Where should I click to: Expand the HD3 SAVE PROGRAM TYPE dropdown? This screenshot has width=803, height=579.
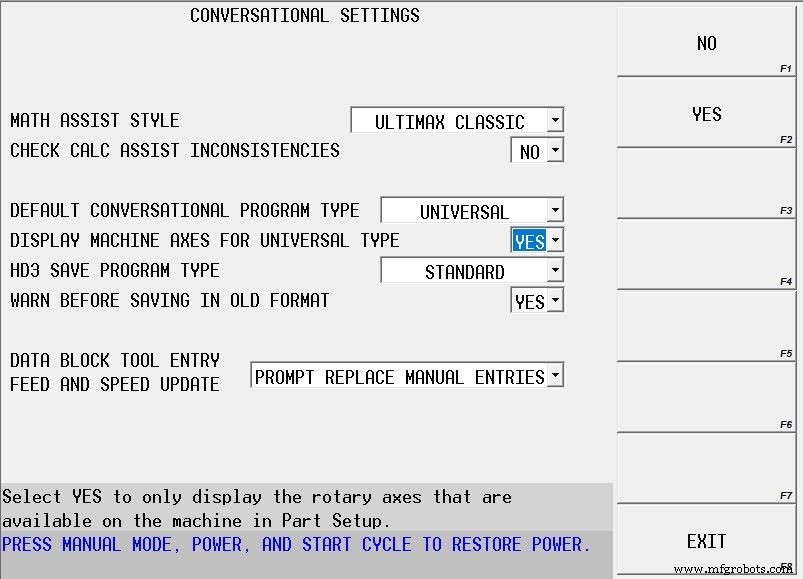555,270
